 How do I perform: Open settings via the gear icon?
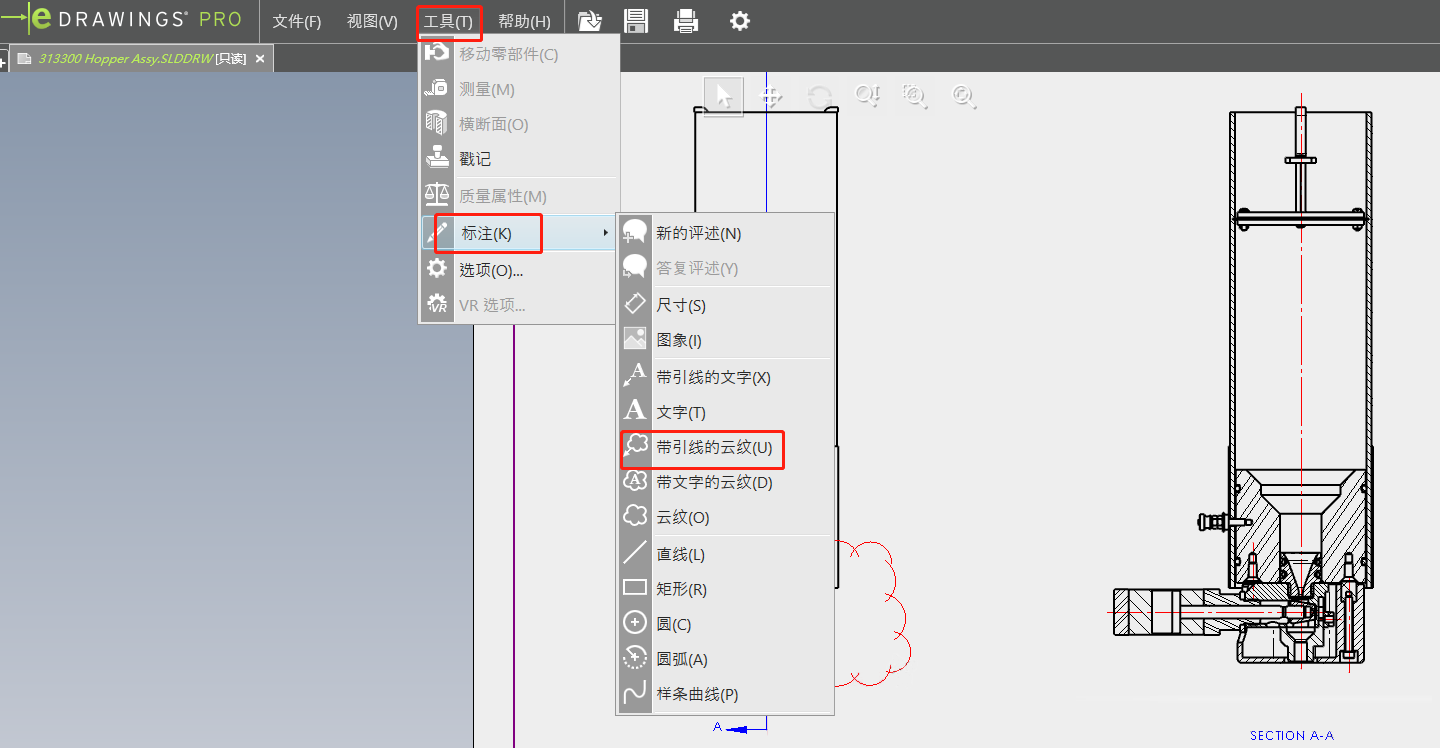[x=739, y=21]
